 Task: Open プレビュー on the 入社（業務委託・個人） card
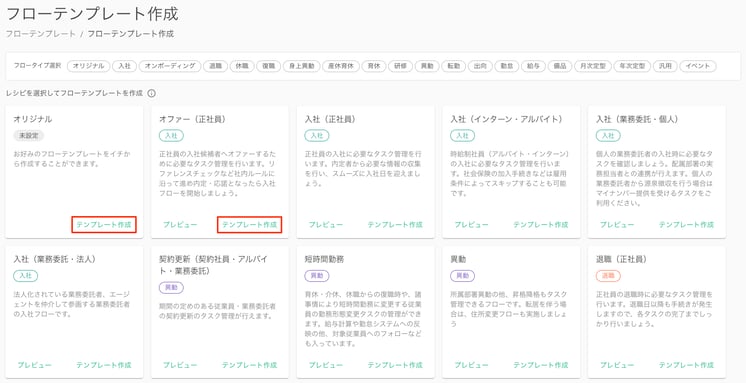point(617,225)
